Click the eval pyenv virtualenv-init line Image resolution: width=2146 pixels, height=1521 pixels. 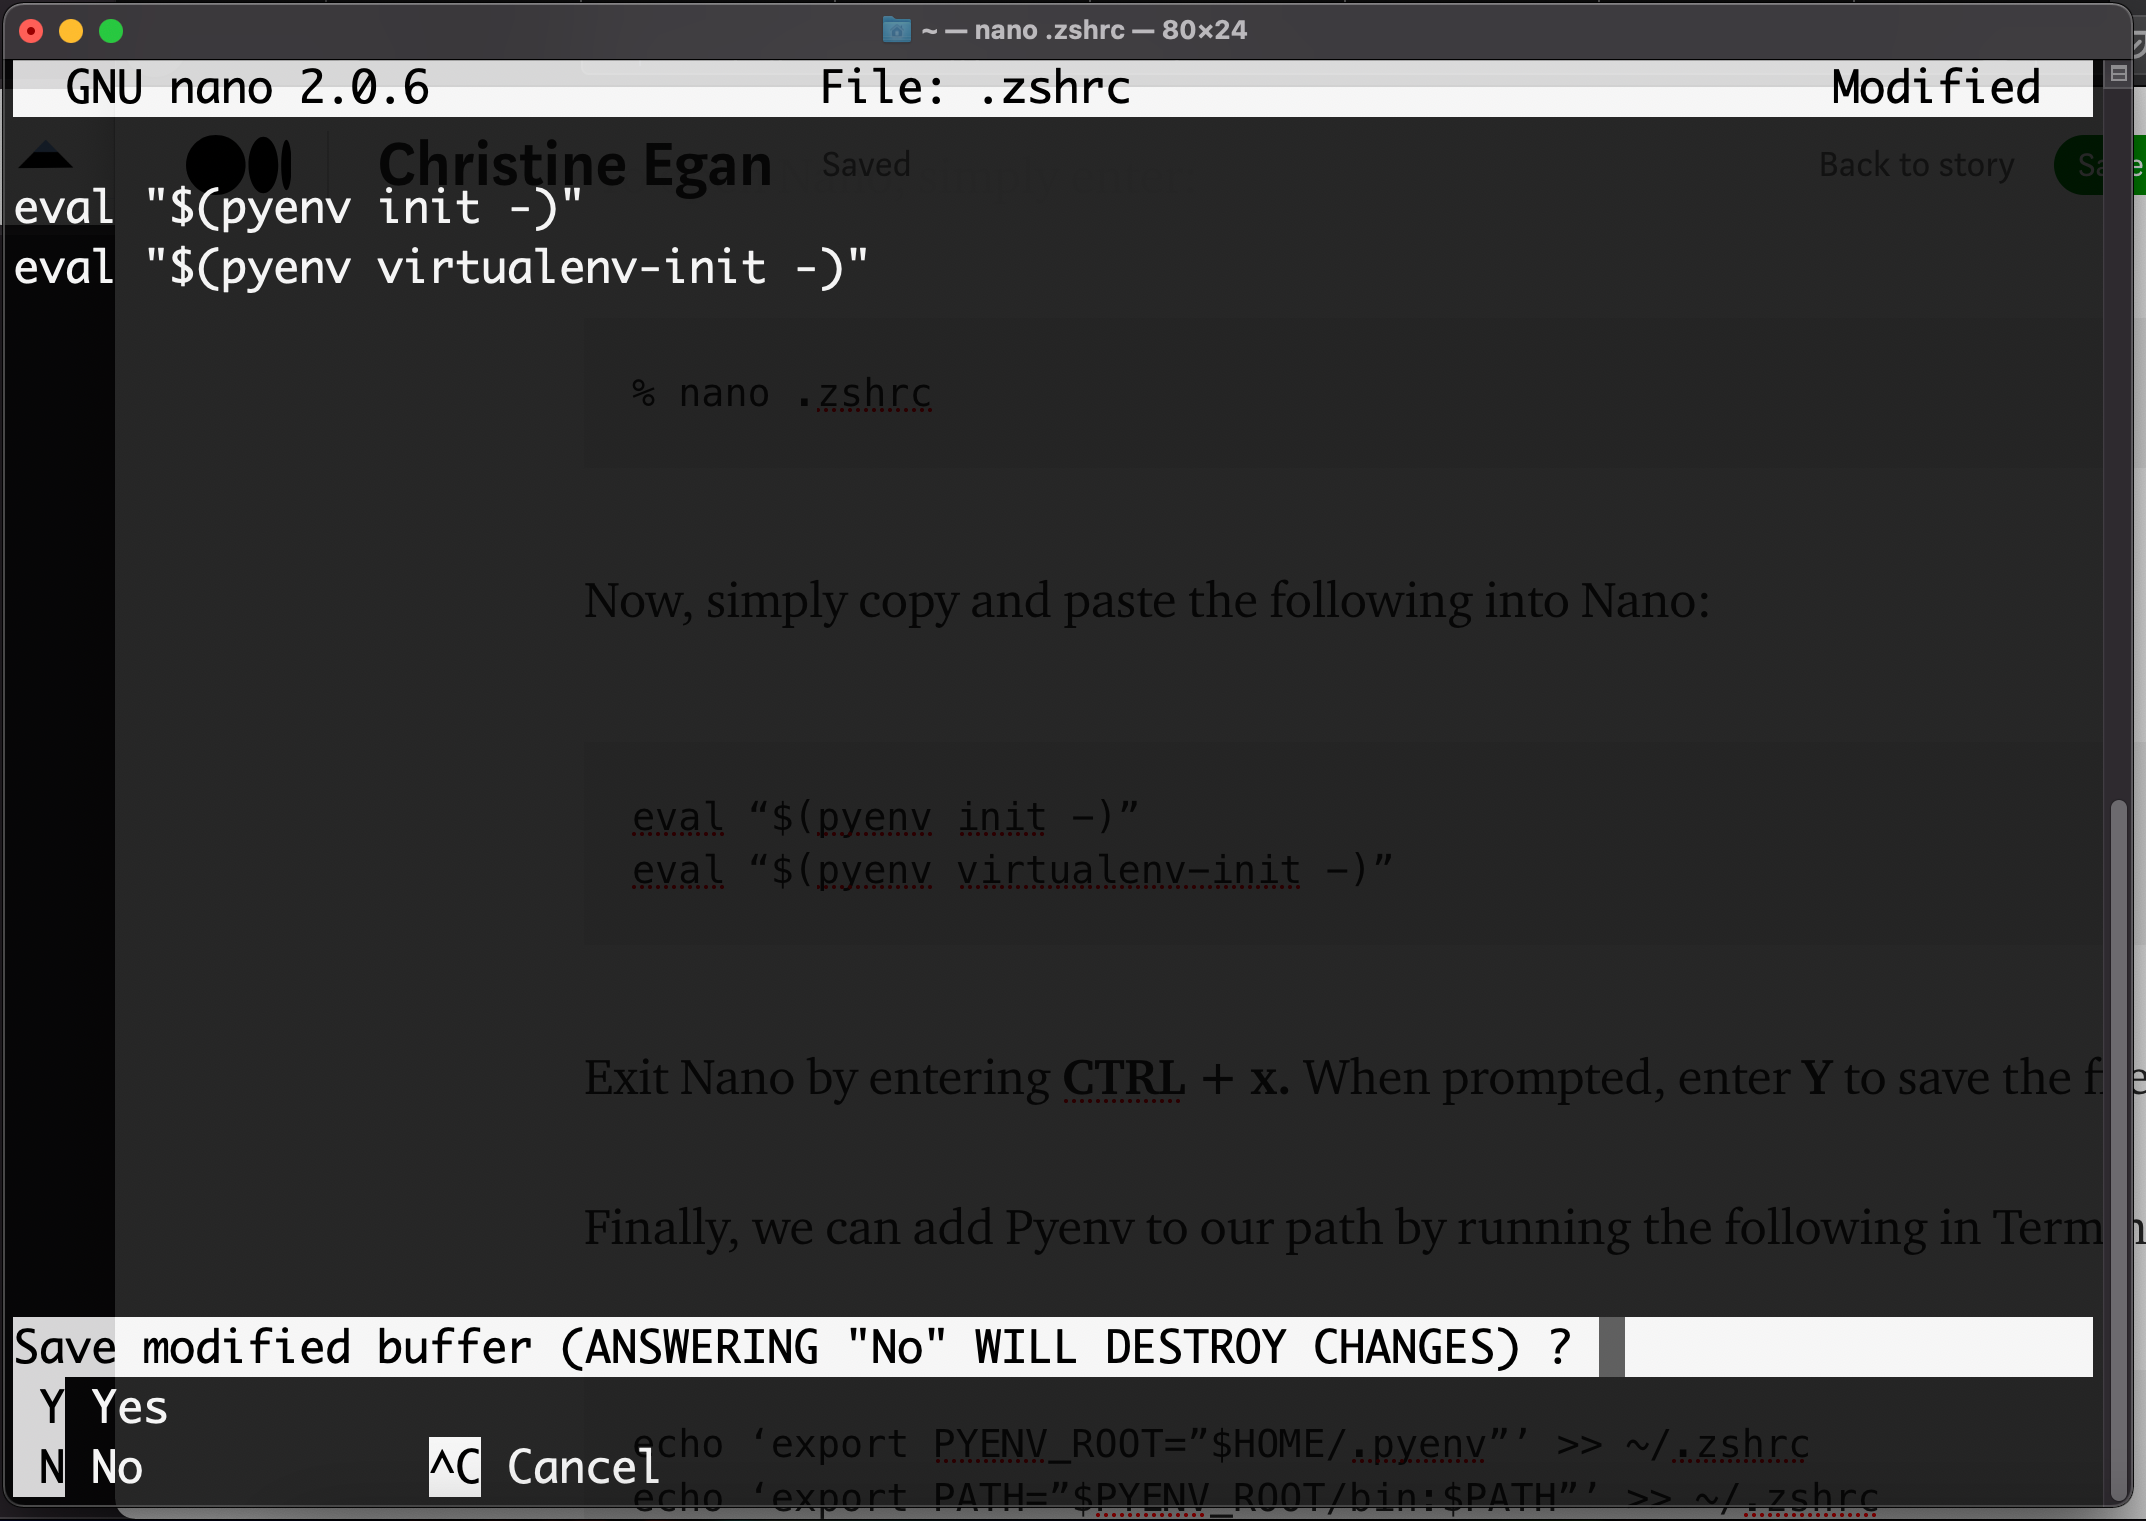coord(440,268)
